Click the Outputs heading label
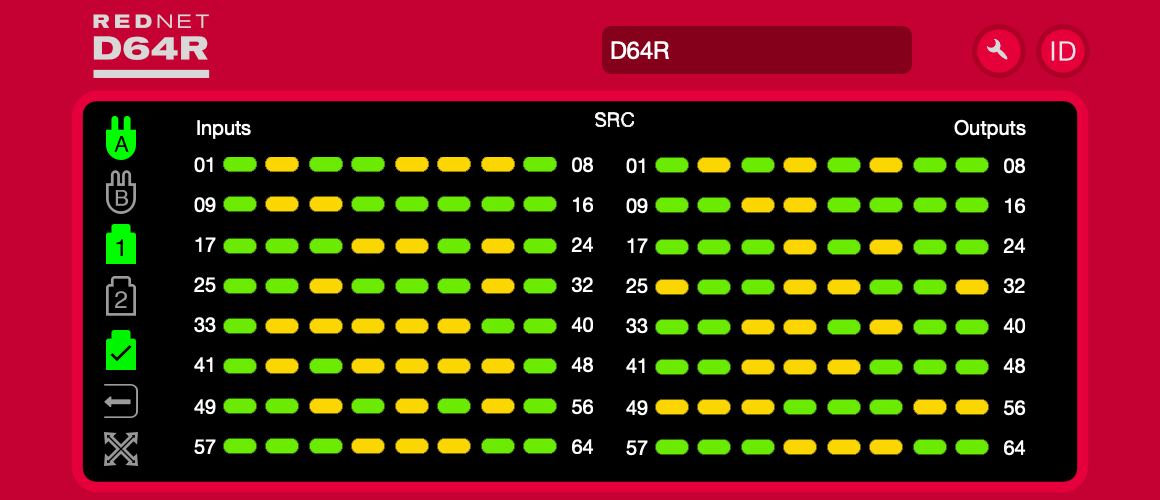Image resolution: width=1160 pixels, height=500 pixels. tap(990, 129)
